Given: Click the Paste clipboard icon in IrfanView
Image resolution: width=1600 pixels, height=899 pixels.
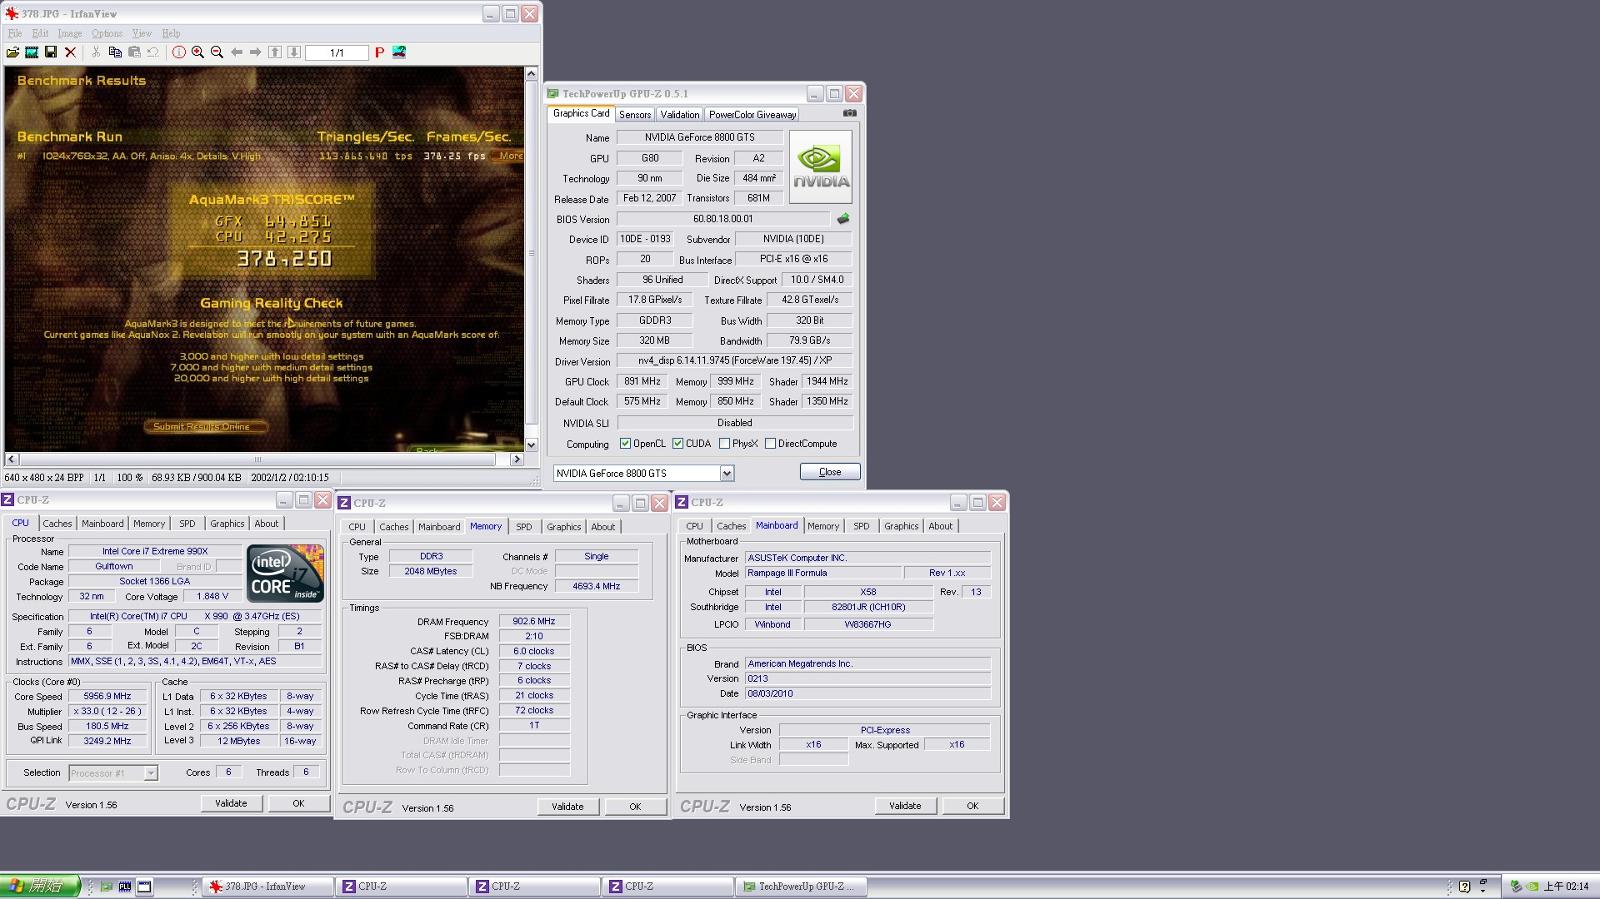Looking at the screenshot, I should 134,52.
